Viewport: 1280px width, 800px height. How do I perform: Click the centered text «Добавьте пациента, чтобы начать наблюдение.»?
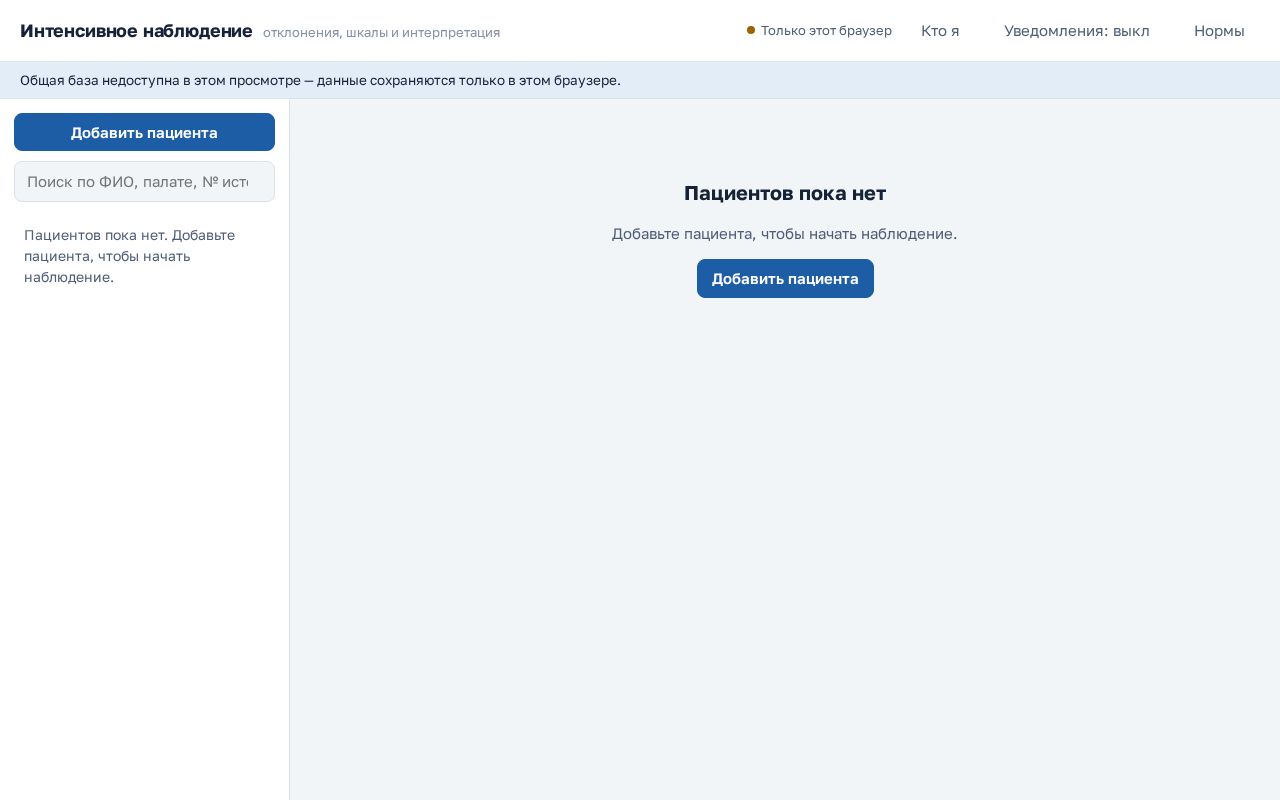click(785, 234)
